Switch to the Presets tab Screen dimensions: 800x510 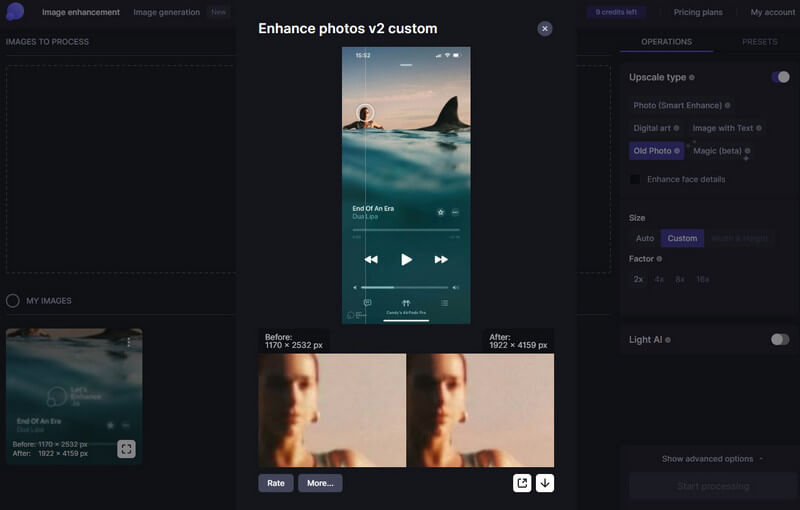coord(759,42)
